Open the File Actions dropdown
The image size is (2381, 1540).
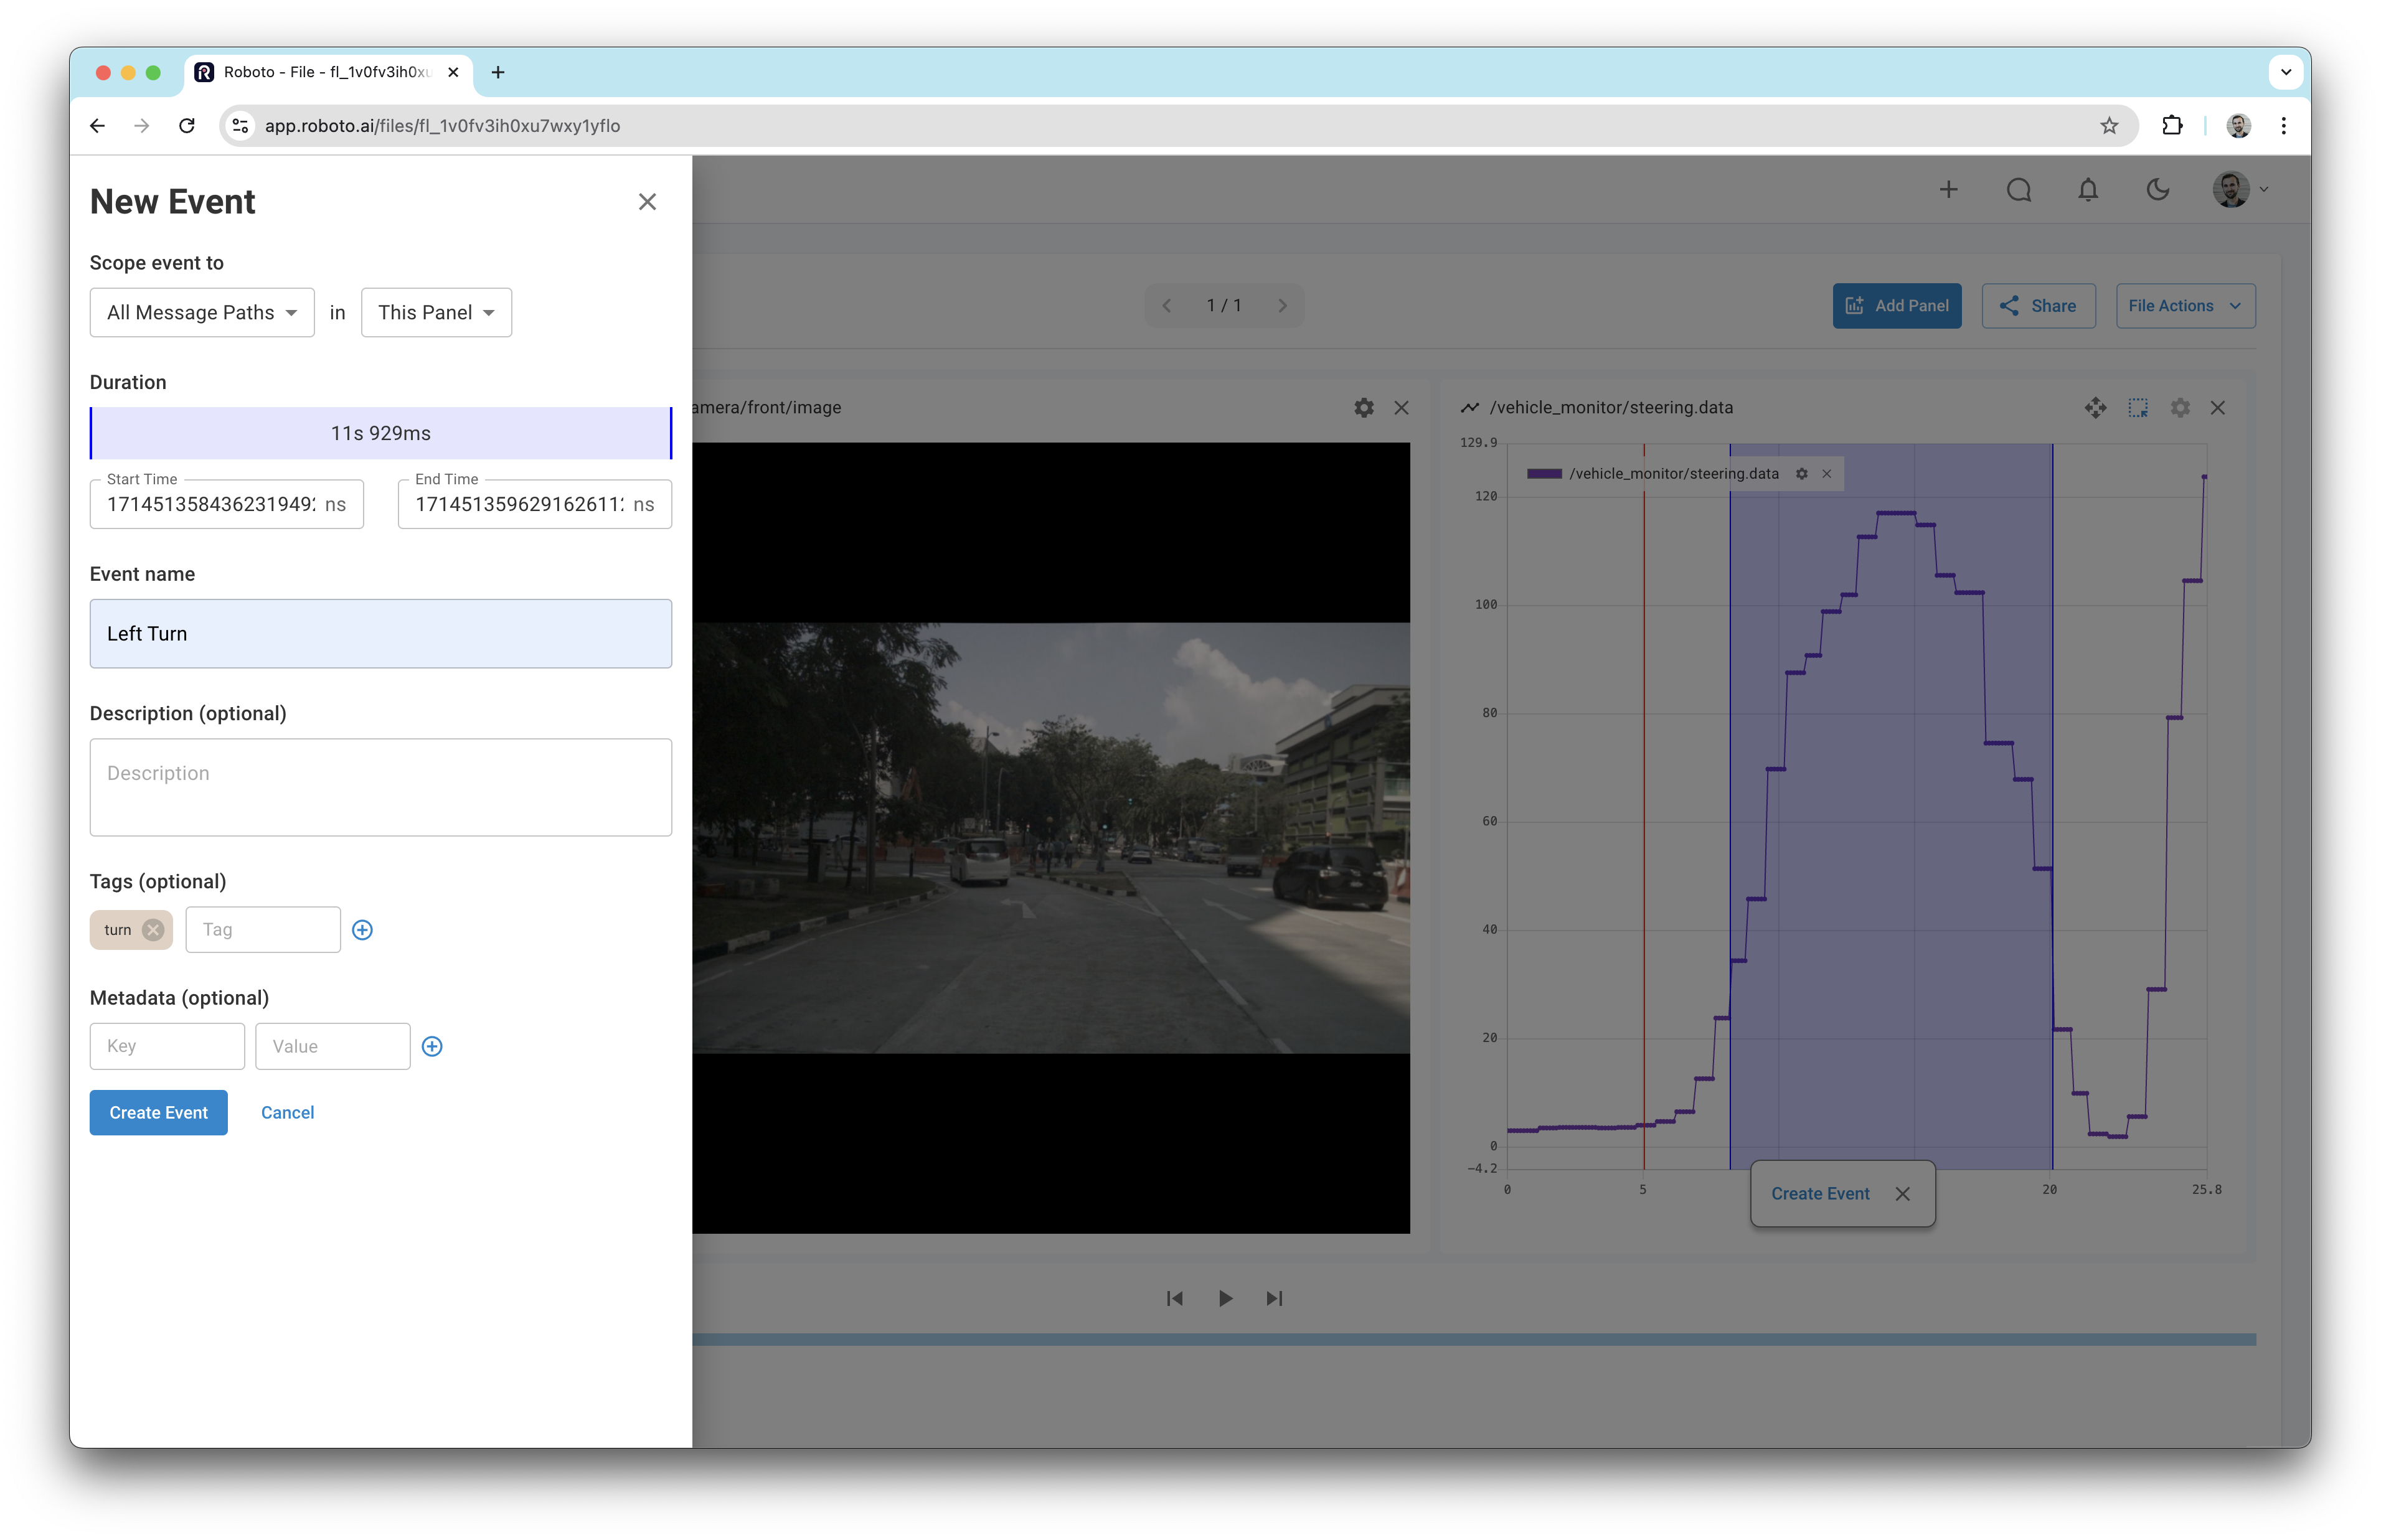coord(2185,306)
